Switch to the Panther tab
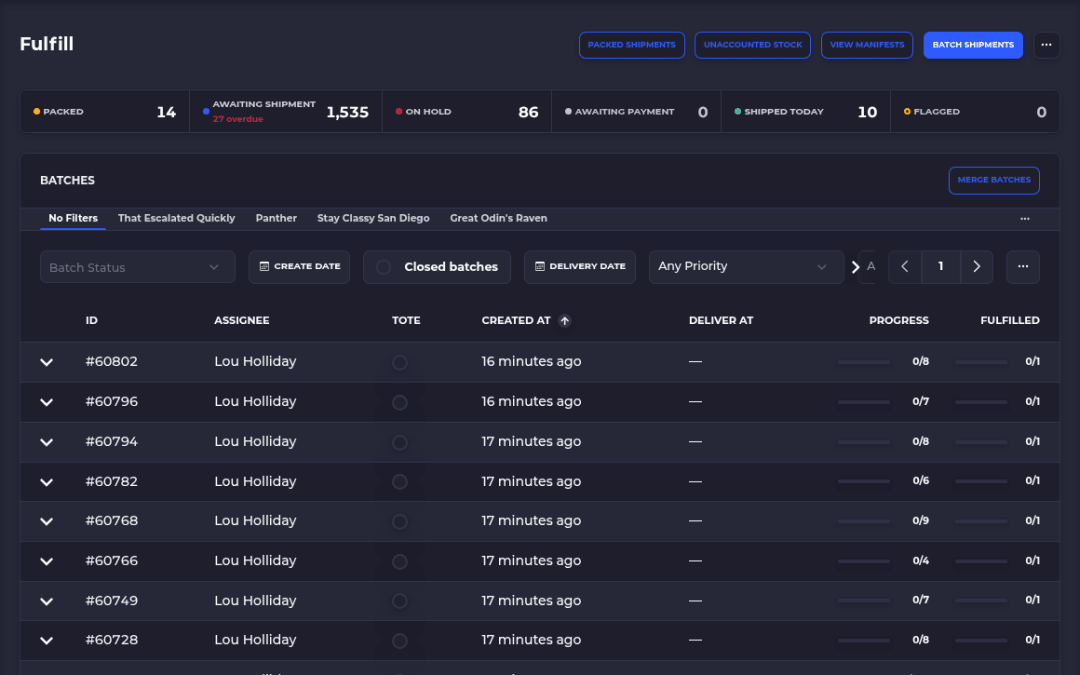 tap(276, 218)
